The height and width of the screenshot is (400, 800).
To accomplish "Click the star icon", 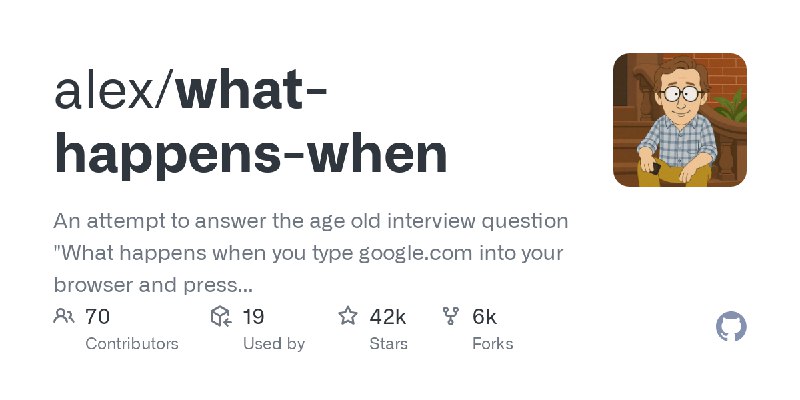I will point(348,316).
